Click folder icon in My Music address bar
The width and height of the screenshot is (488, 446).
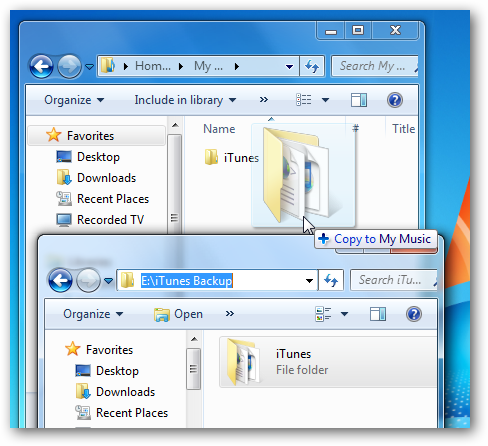click(108, 65)
